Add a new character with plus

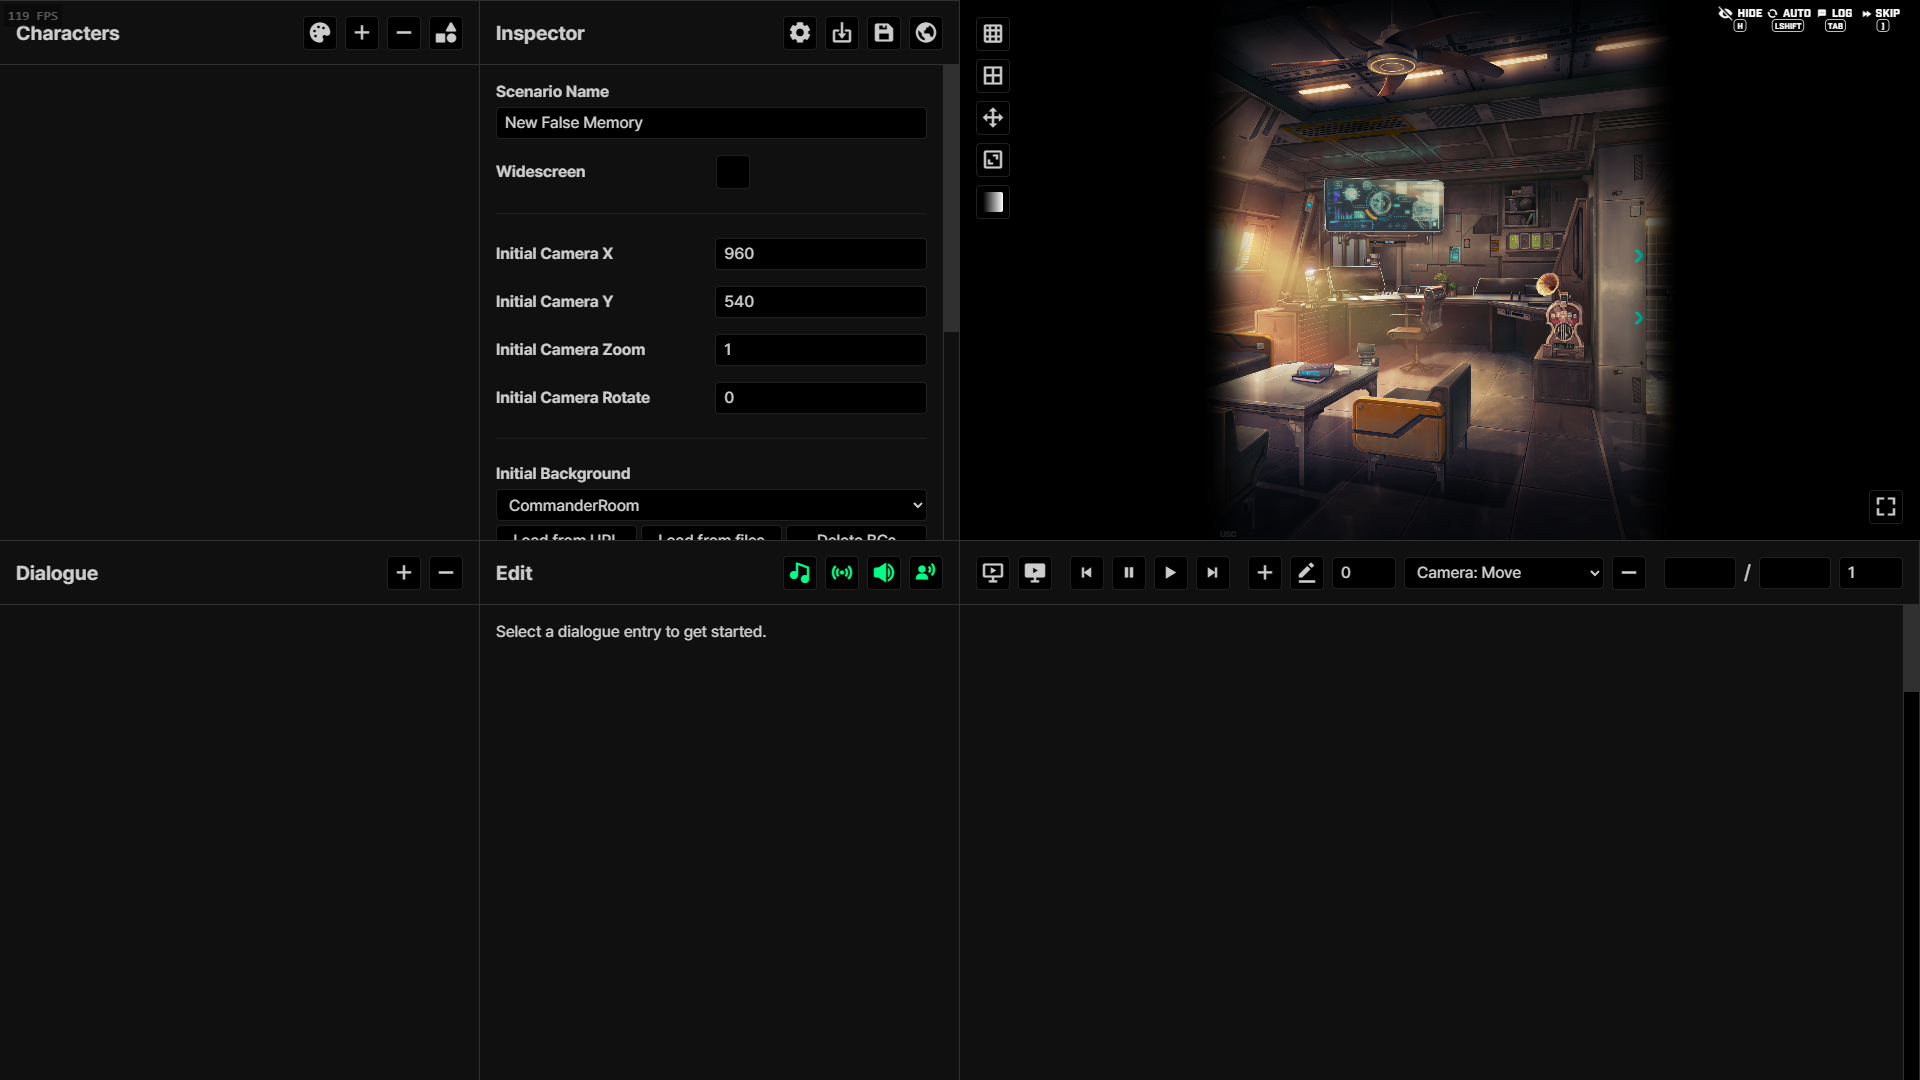[x=362, y=33]
